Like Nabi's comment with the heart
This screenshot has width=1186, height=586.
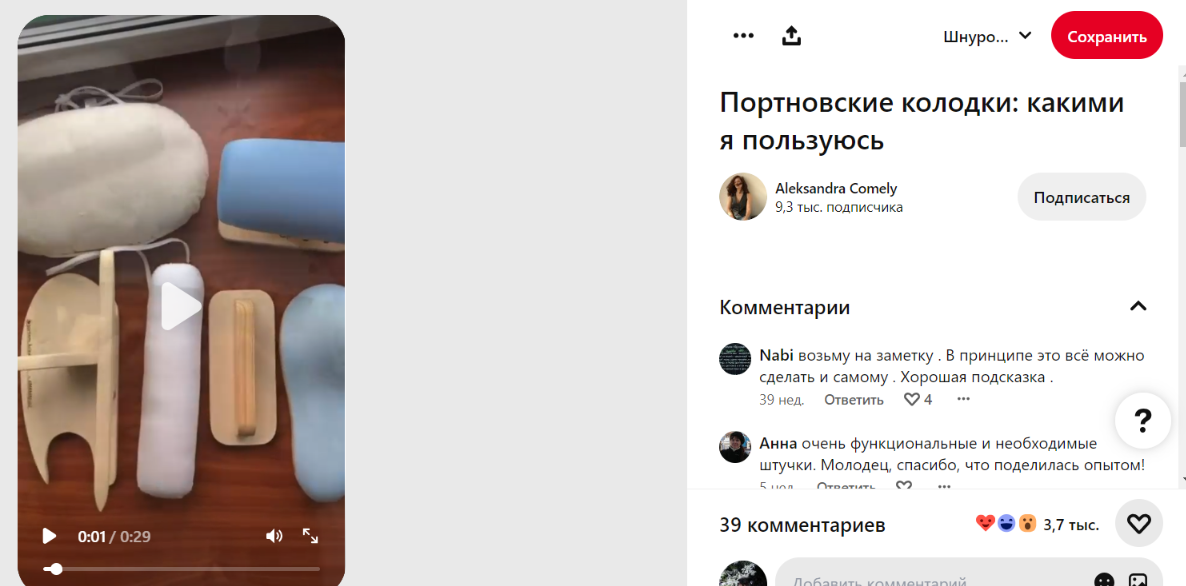click(912, 399)
